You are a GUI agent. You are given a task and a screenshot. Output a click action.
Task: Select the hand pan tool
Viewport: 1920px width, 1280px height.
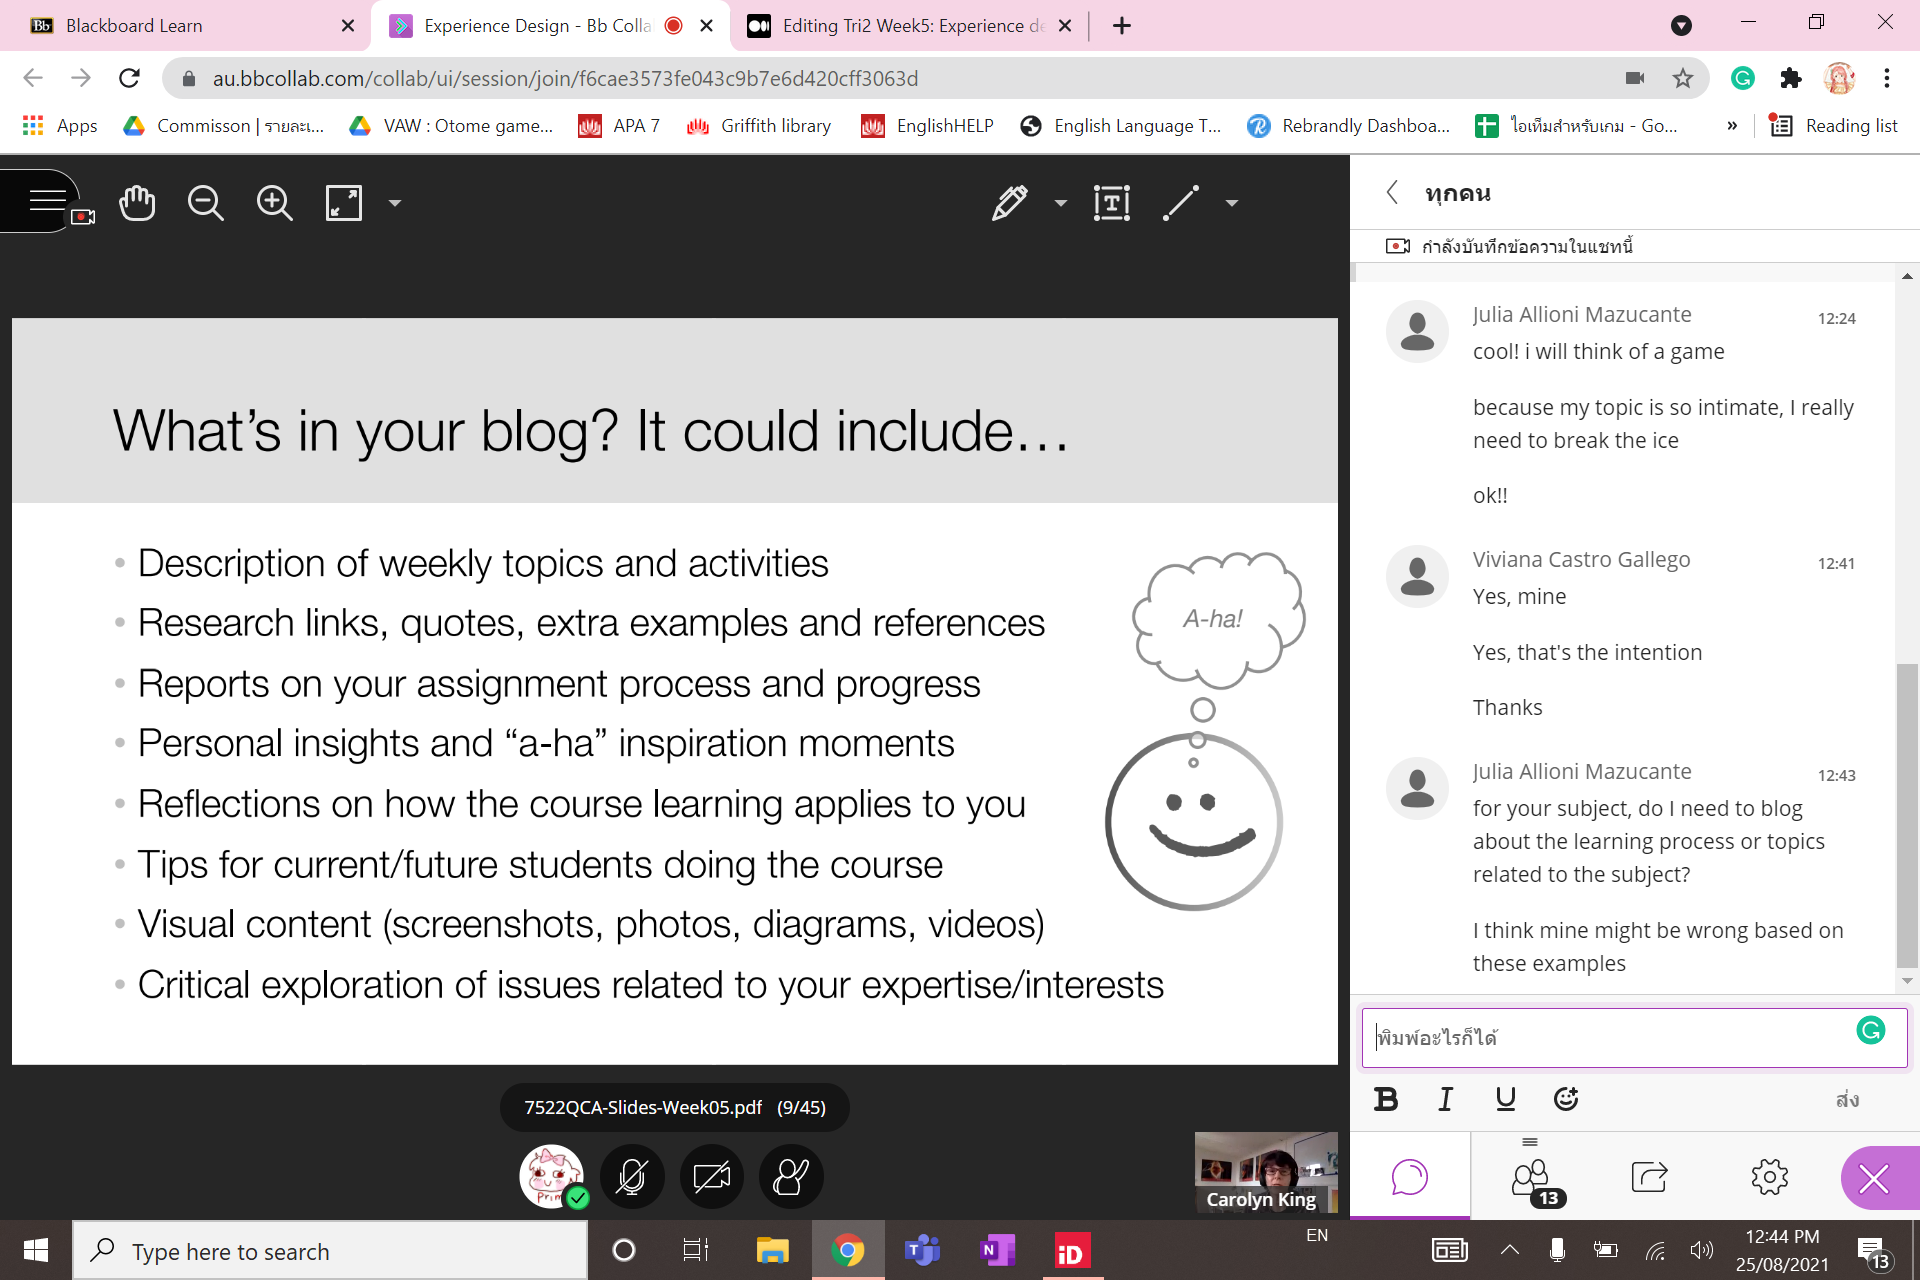137,203
